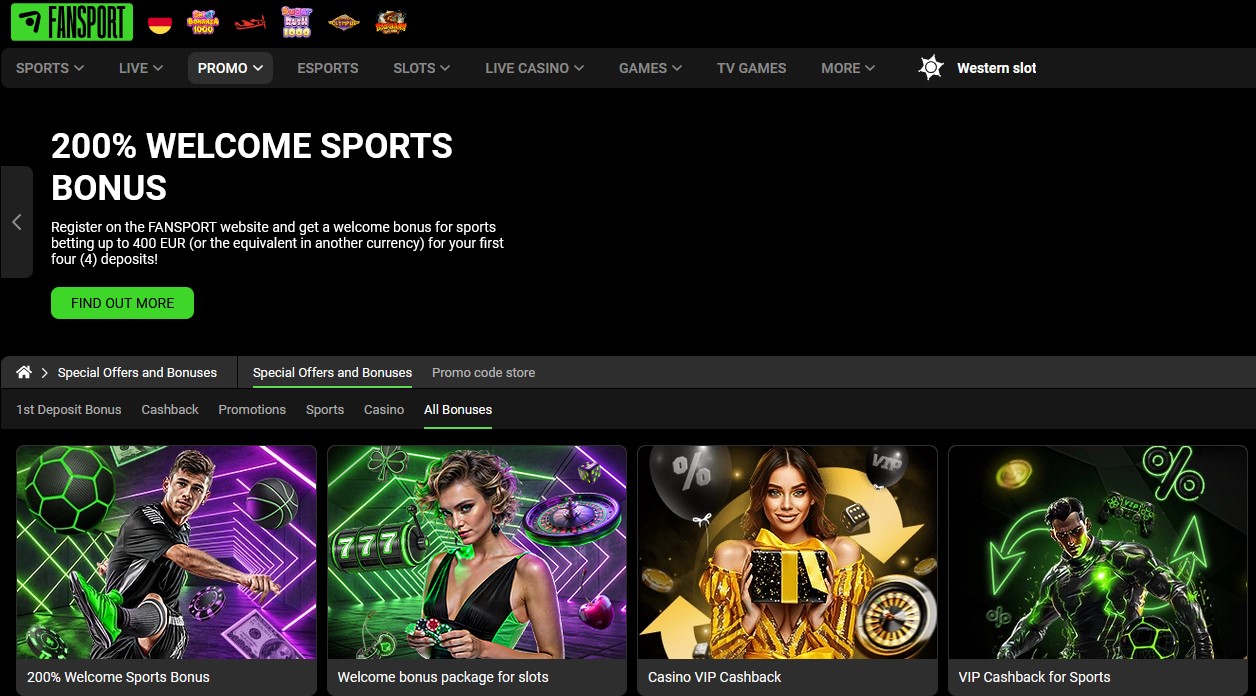This screenshot has height=696, width=1256.
Task: Click Special Offers and Bonuses breadcrumb
Action: [137, 372]
